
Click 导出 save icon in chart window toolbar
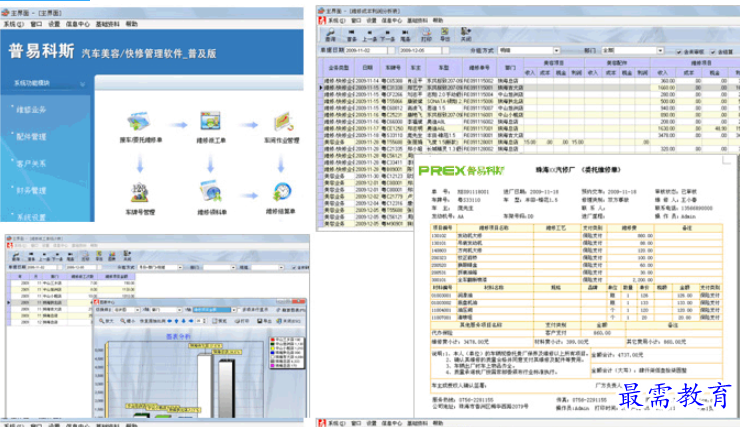(x=264, y=321)
